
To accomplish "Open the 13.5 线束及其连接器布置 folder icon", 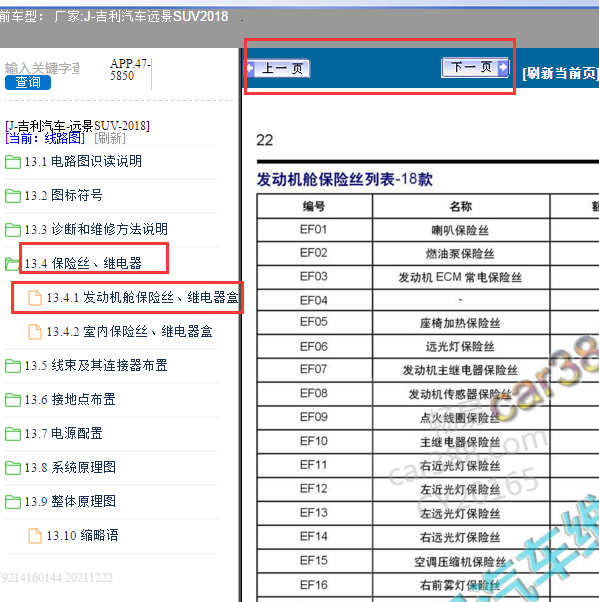I will 13,366.
